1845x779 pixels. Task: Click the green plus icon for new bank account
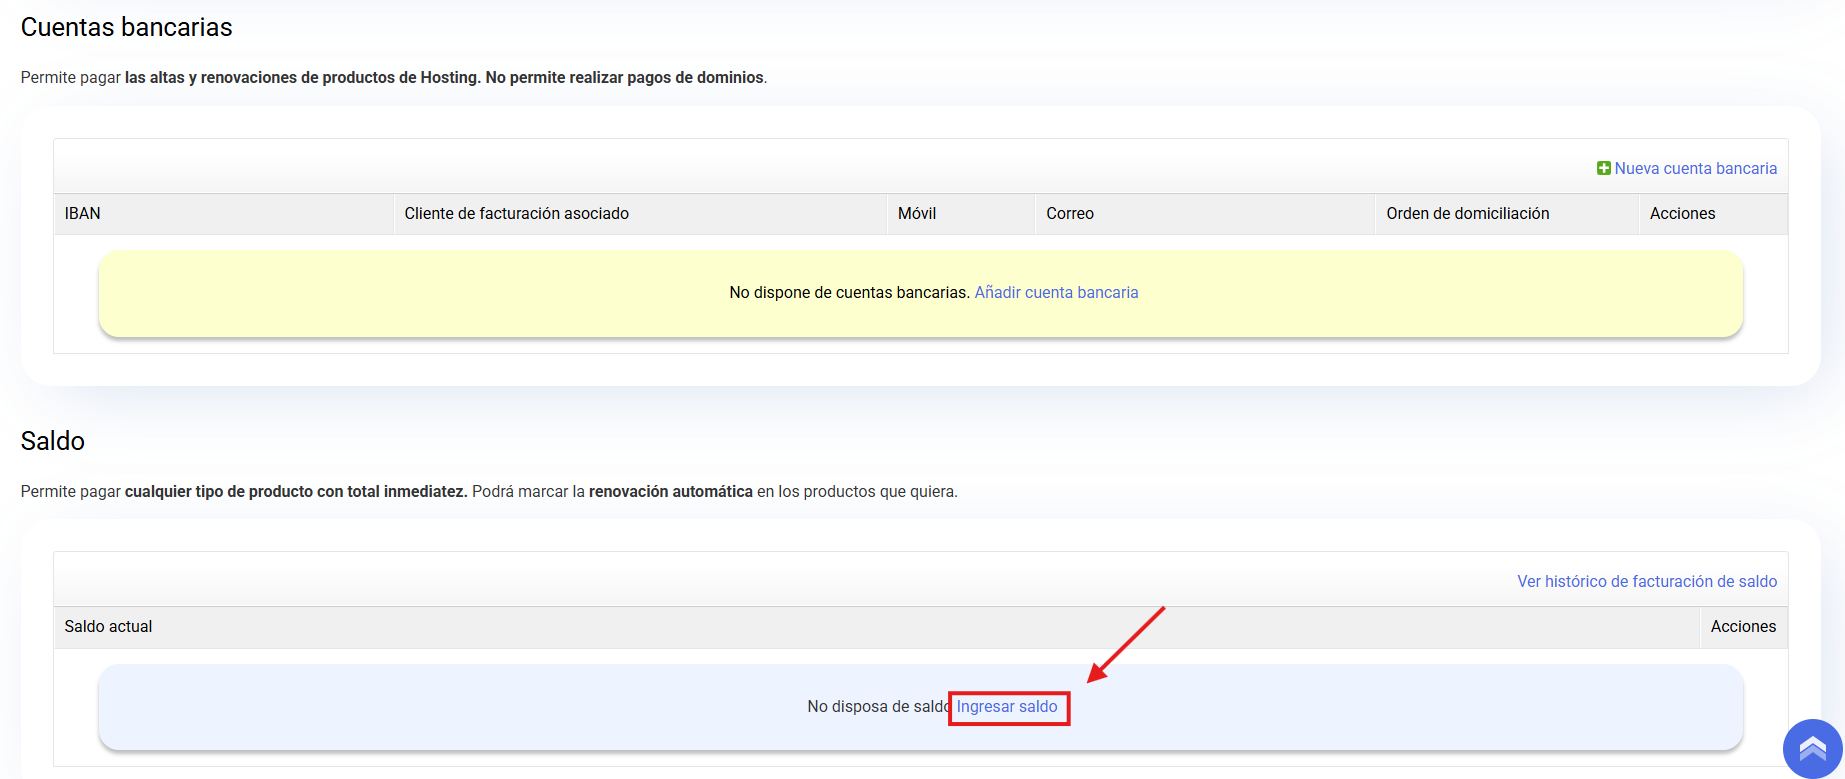coord(1604,169)
